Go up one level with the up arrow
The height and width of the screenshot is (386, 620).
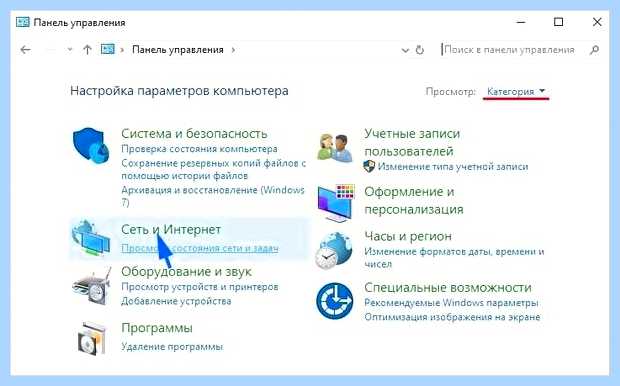(87, 50)
